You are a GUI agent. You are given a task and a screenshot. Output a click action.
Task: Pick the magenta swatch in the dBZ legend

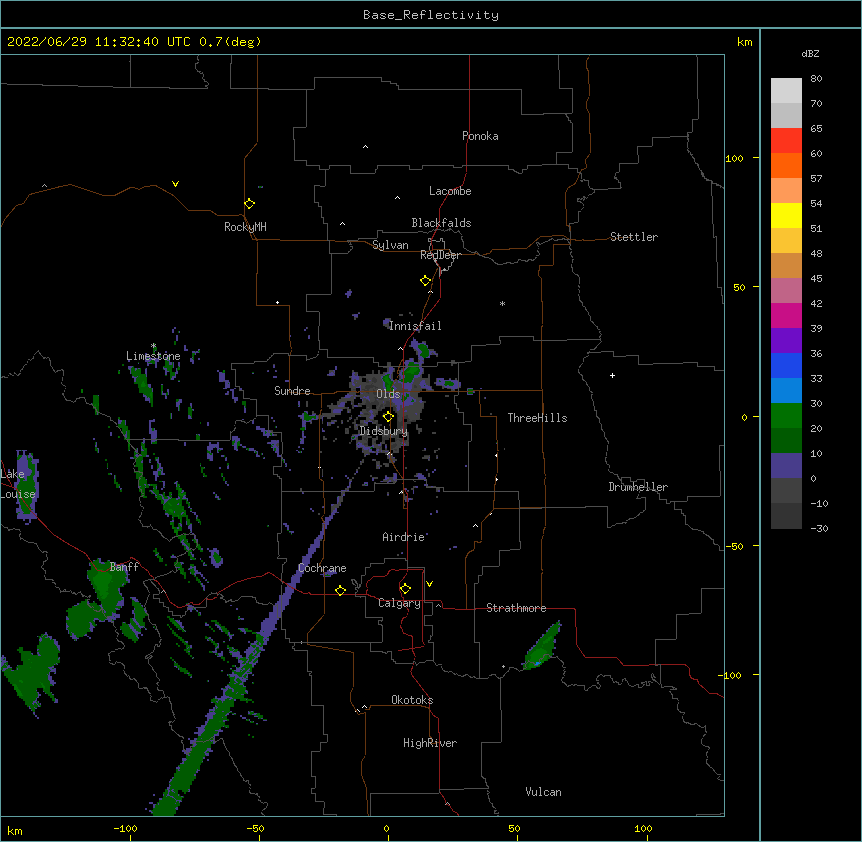786,315
